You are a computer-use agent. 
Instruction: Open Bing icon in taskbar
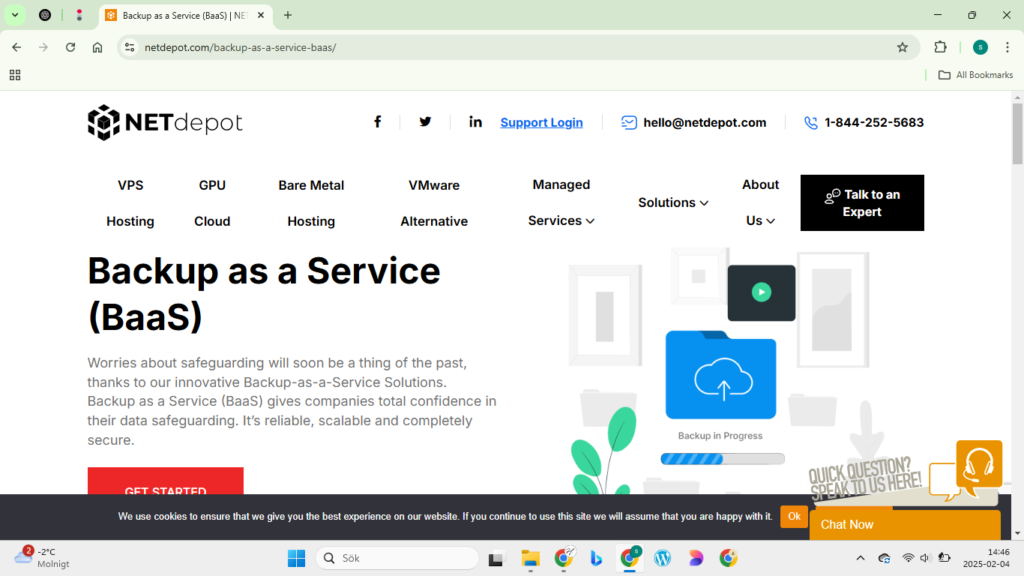pyautogui.click(x=596, y=558)
